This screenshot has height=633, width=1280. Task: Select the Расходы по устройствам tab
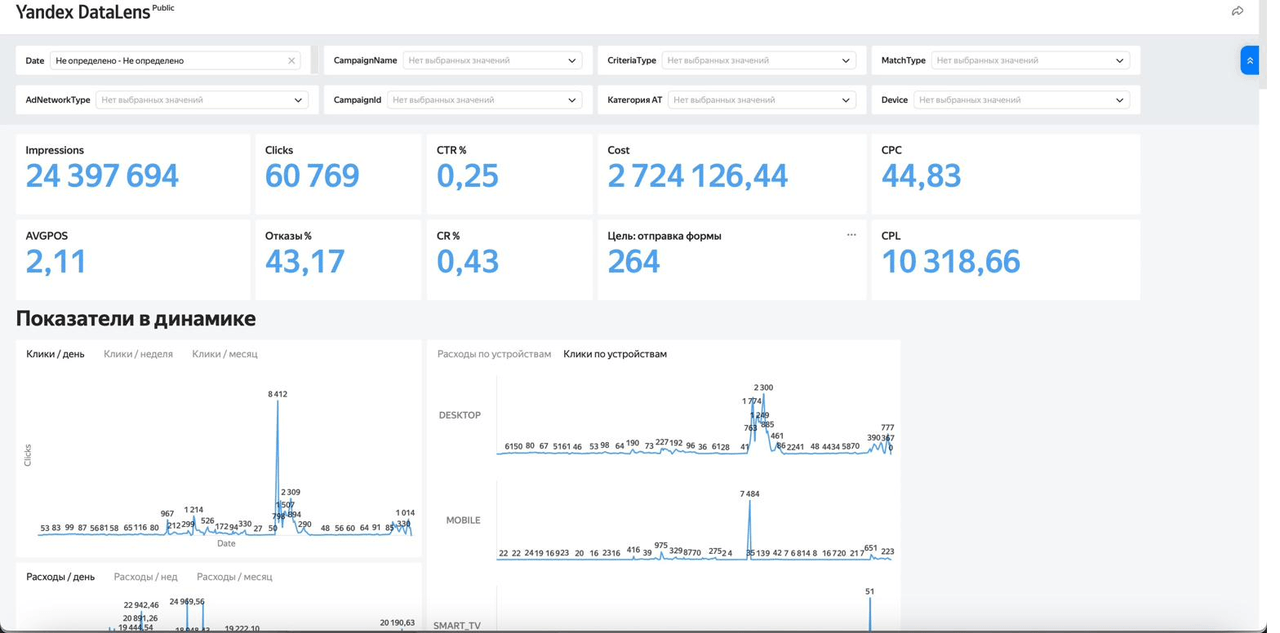[x=494, y=354]
